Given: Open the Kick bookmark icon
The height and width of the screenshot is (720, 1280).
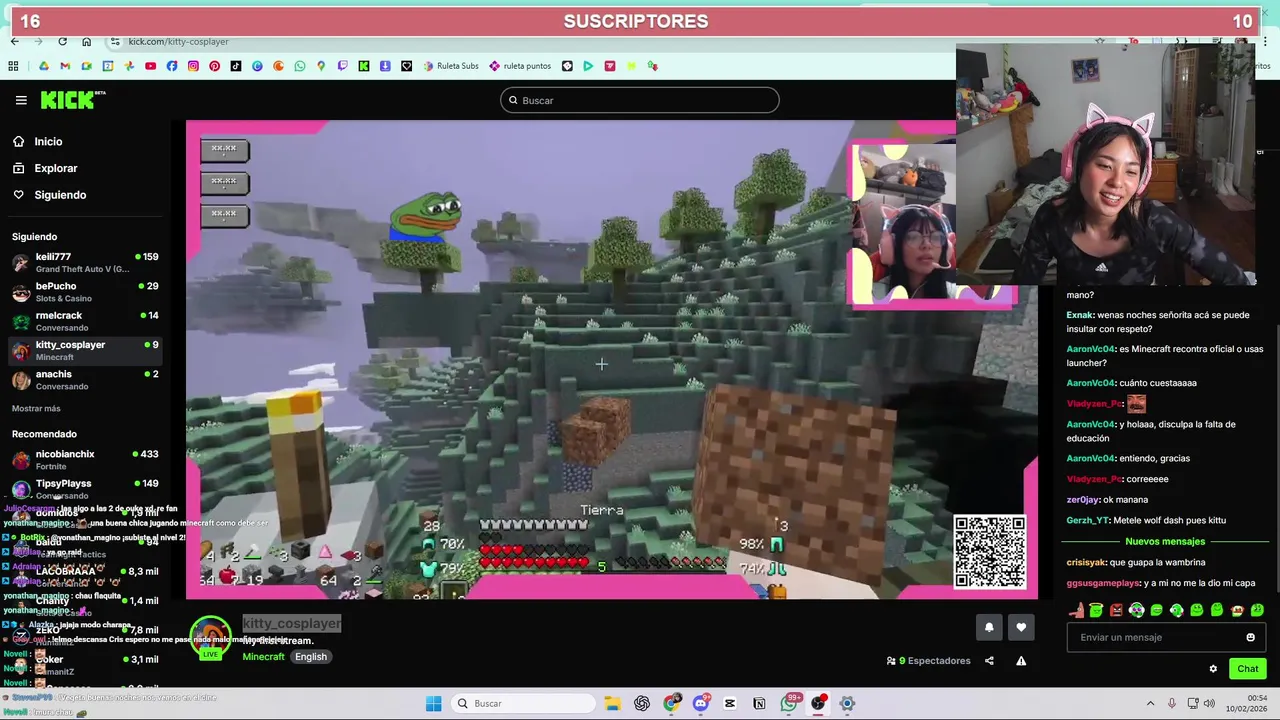Looking at the screenshot, I should [364, 66].
